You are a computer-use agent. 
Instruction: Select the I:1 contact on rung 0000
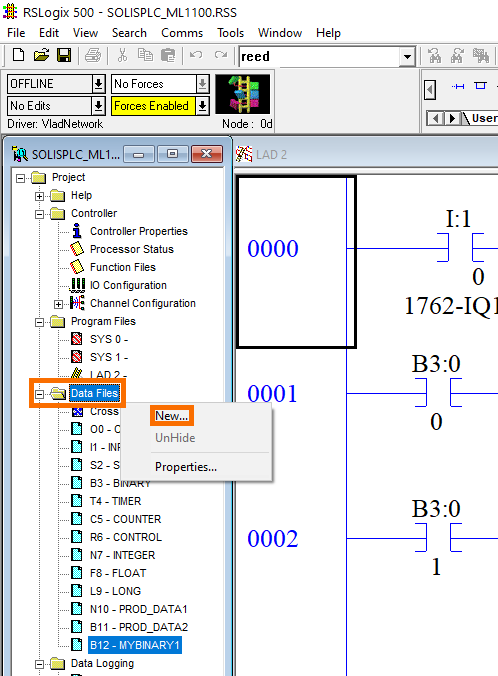(460, 247)
